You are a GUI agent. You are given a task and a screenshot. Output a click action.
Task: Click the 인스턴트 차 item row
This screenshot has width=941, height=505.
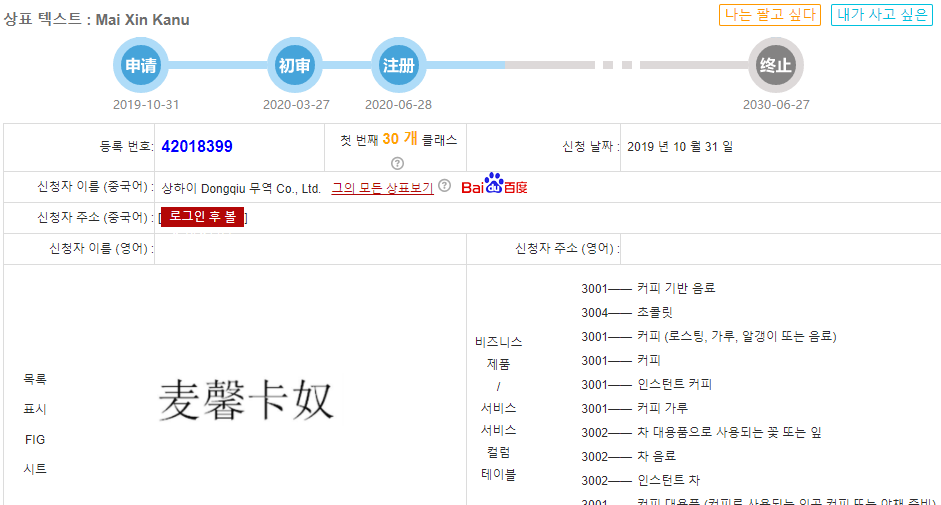(x=640, y=480)
